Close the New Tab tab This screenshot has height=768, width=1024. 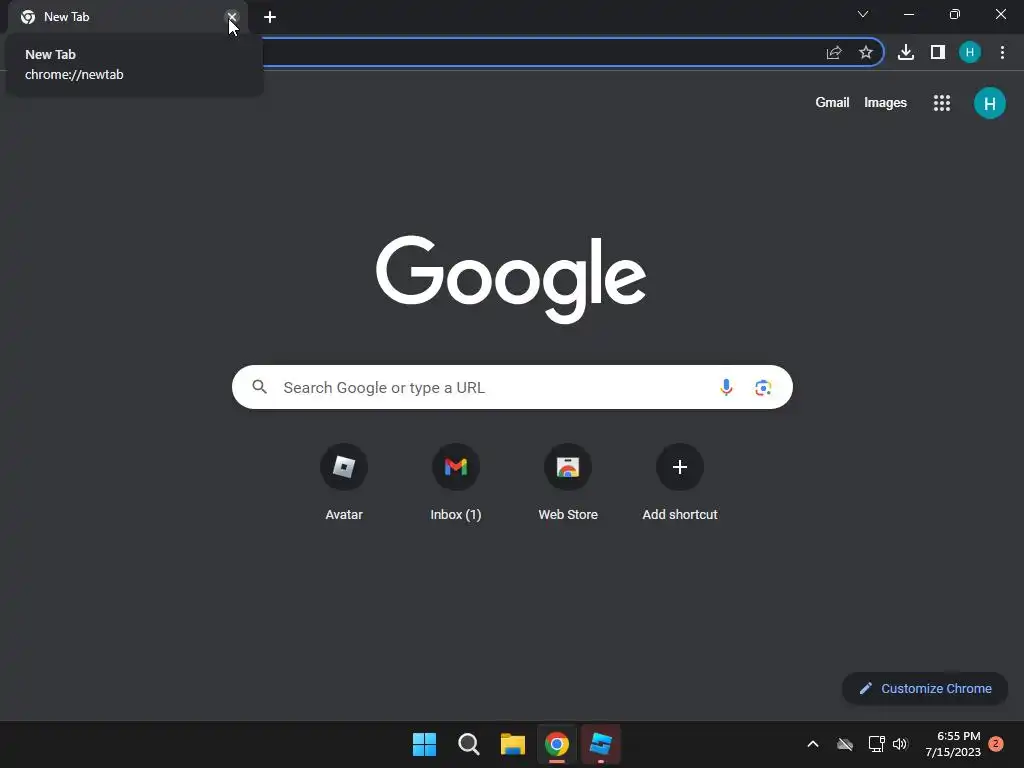point(232,17)
